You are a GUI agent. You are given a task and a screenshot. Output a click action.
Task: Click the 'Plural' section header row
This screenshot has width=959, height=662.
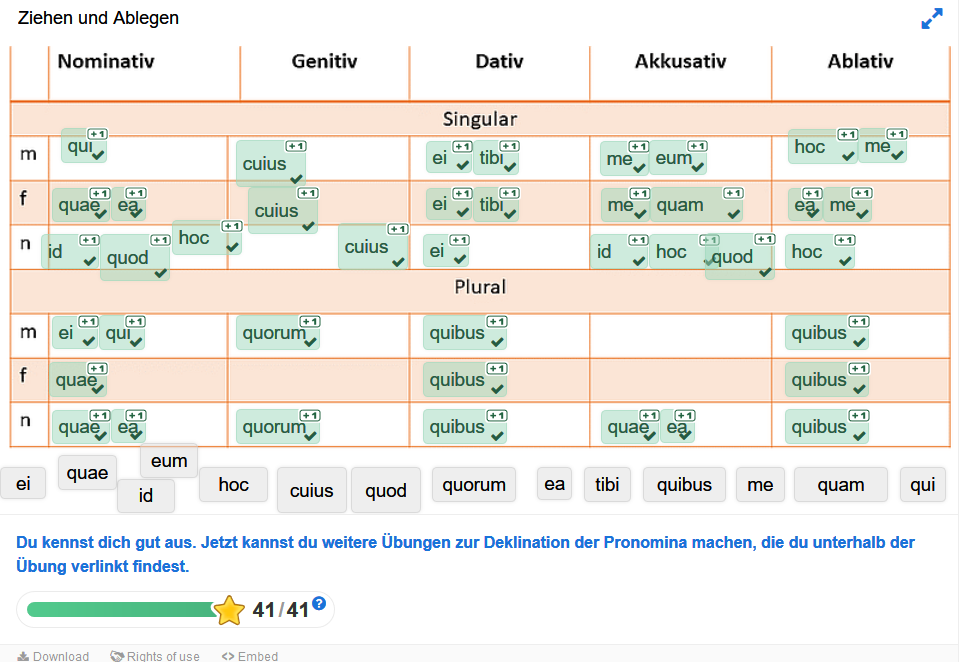(x=480, y=288)
